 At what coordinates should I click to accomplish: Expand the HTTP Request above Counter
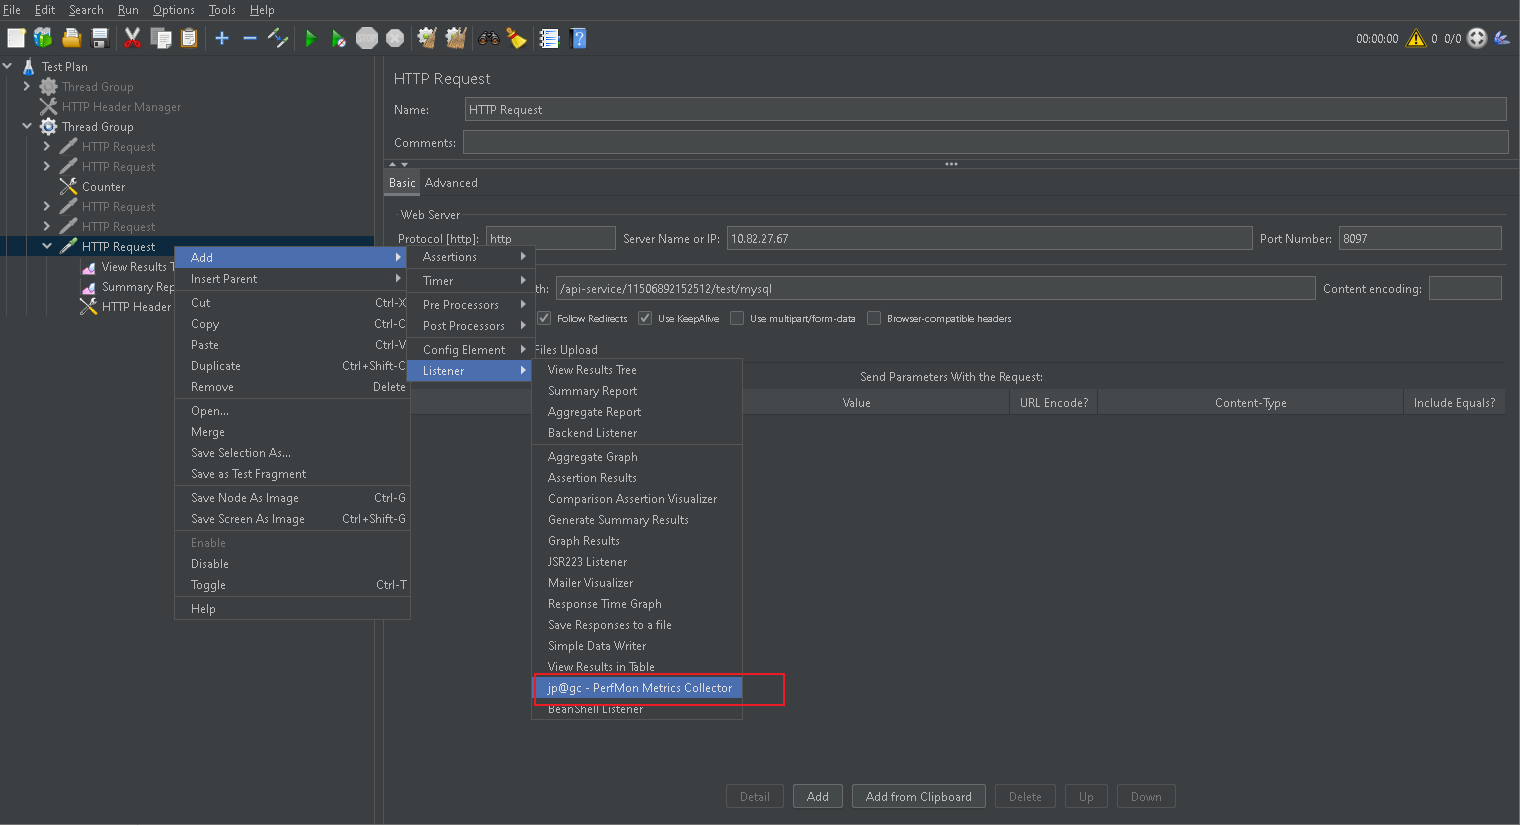(47, 166)
